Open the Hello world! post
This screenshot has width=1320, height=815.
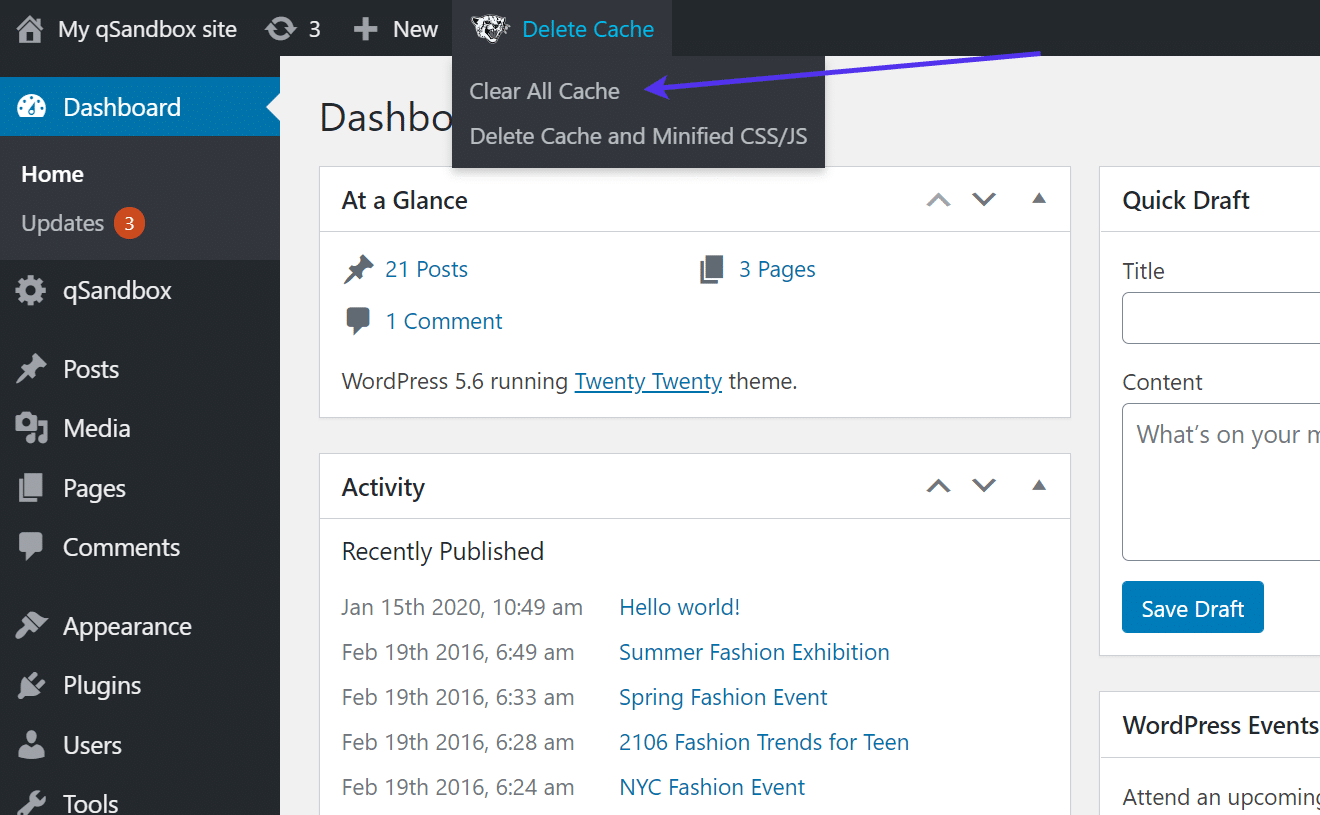pyautogui.click(x=679, y=606)
